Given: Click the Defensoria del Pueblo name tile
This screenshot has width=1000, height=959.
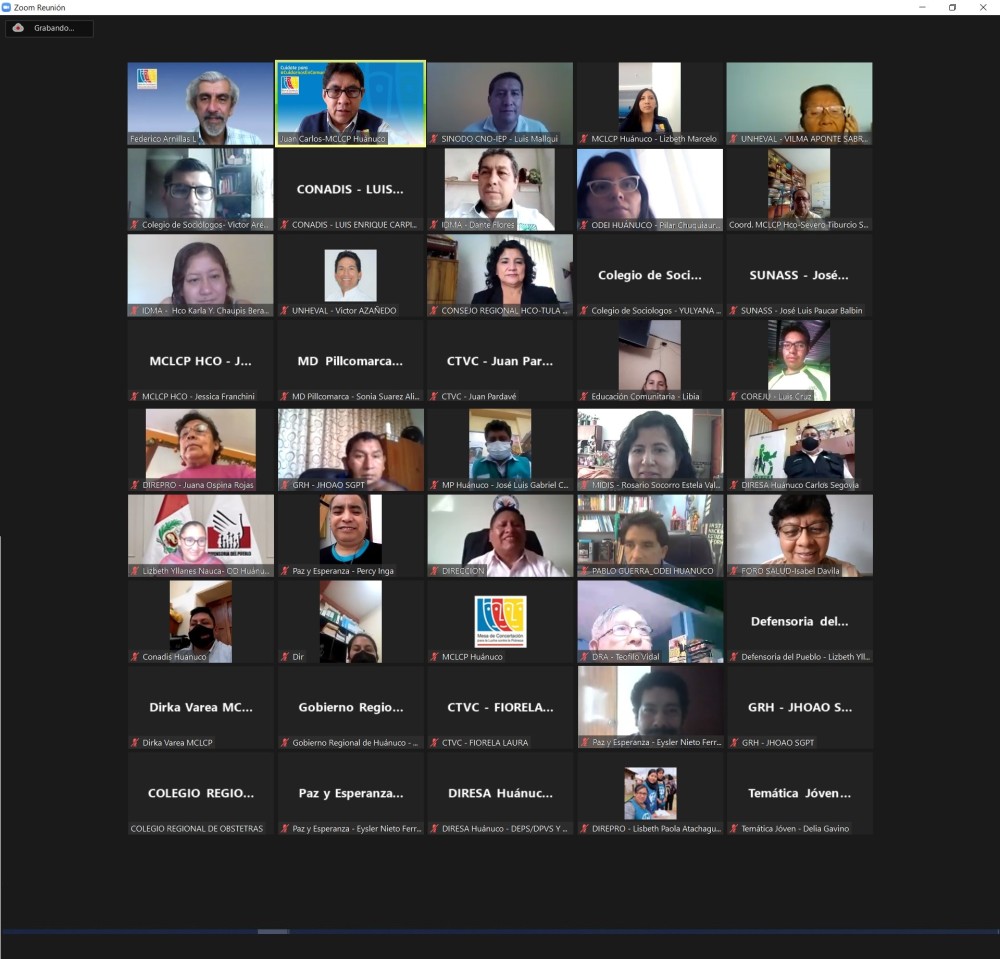Looking at the screenshot, I should 799,621.
